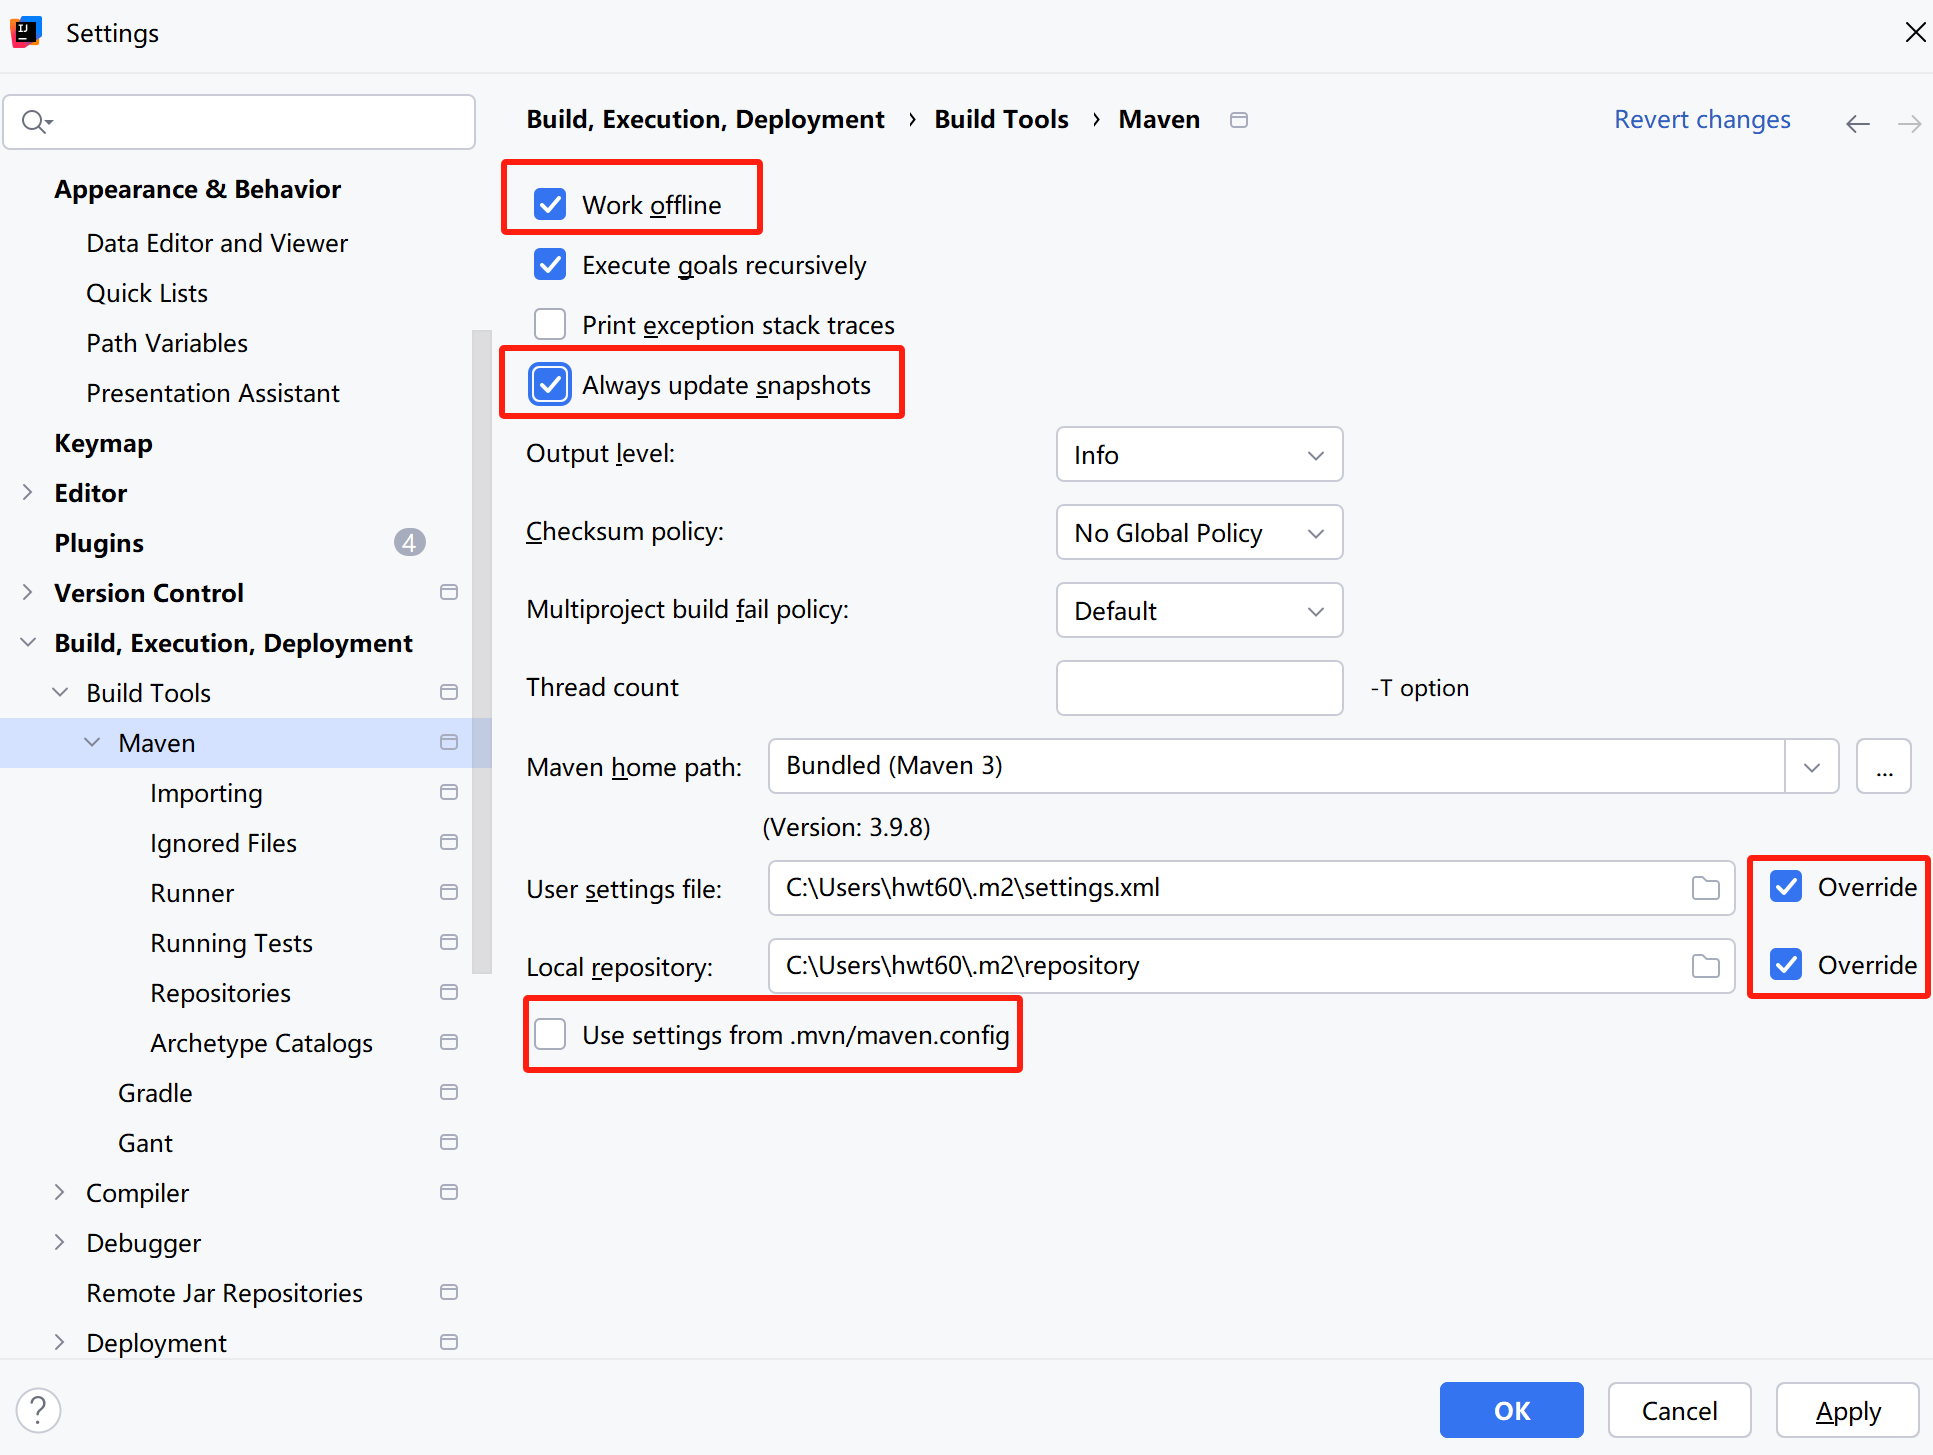1933x1455 pixels.
Task: Open the help question mark icon
Action: pyautogui.click(x=38, y=1410)
